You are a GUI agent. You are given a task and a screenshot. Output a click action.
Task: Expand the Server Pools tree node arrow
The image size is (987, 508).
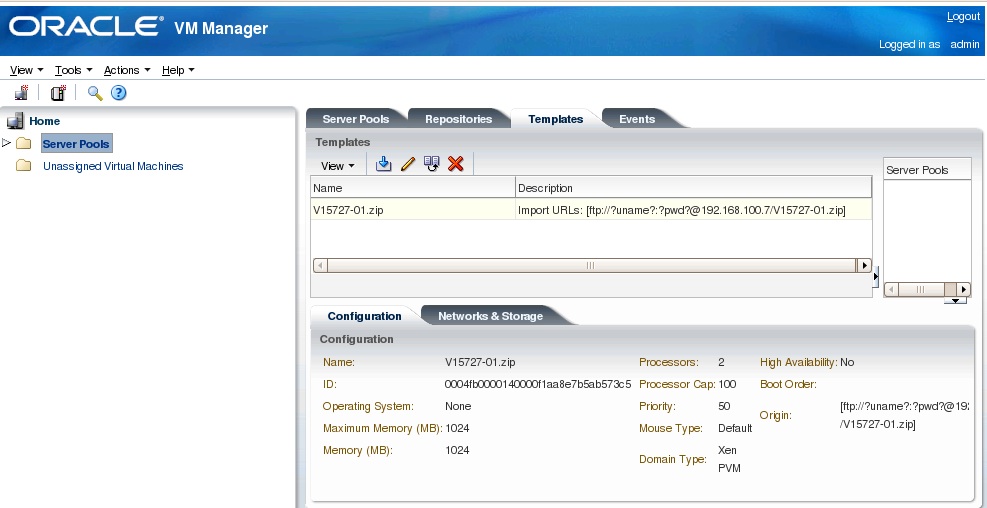click(x=7, y=144)
